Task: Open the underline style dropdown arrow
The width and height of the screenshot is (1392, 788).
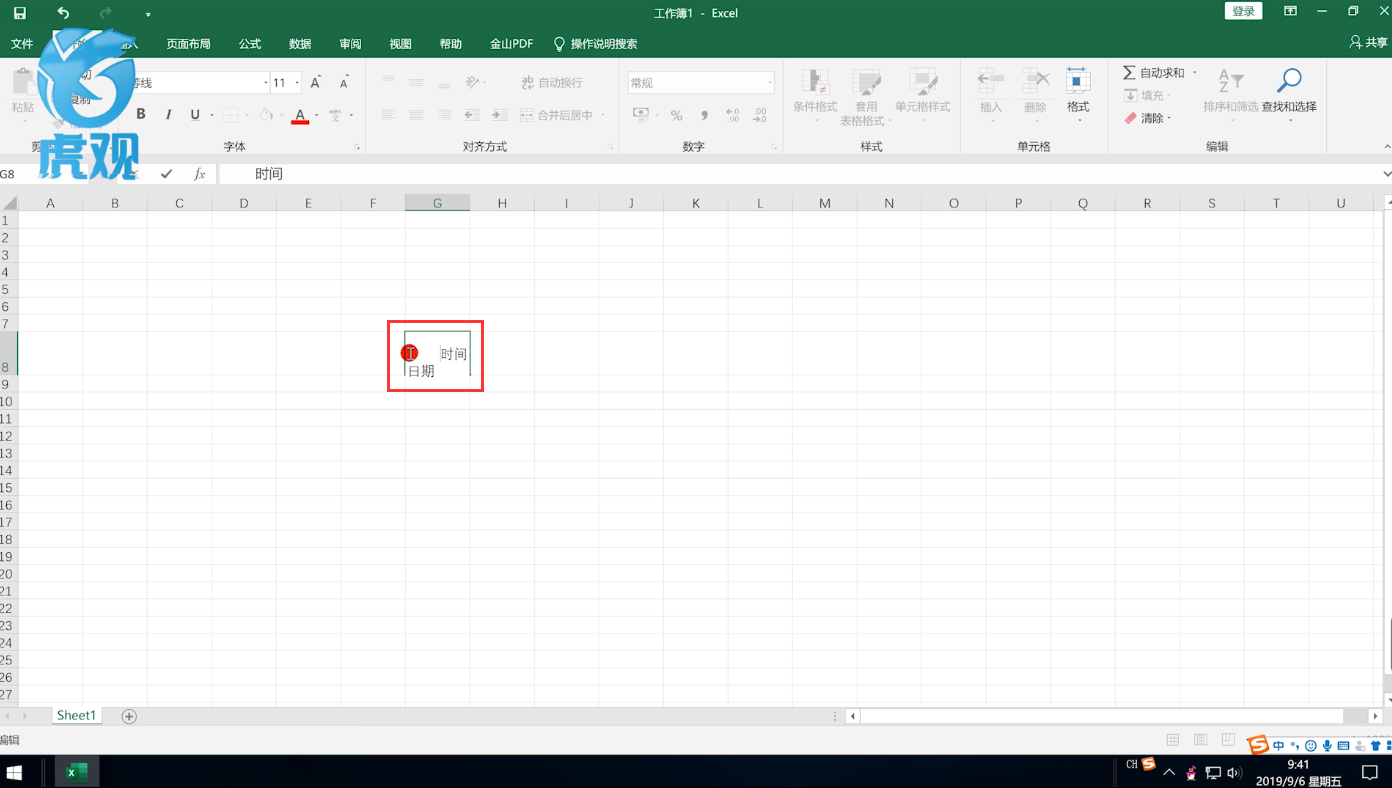Action: pyautogui.click(x=212, y=115)
